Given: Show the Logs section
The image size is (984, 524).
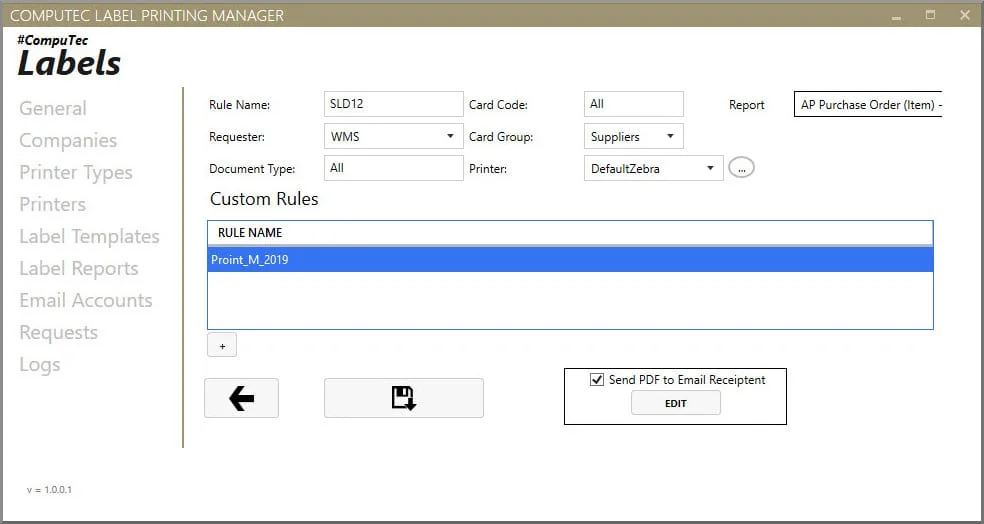Looking at the screenshot, I should (x=40, y=365).
